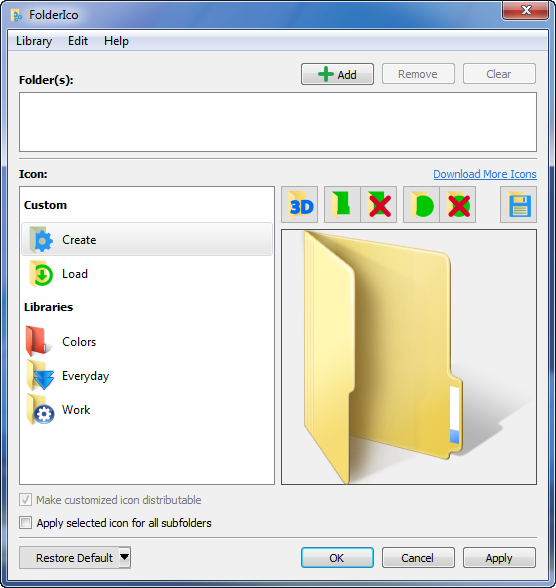This screenshot has height=588, width=556.
Task: Click the add front overlay icon
Action: (342, 205)
